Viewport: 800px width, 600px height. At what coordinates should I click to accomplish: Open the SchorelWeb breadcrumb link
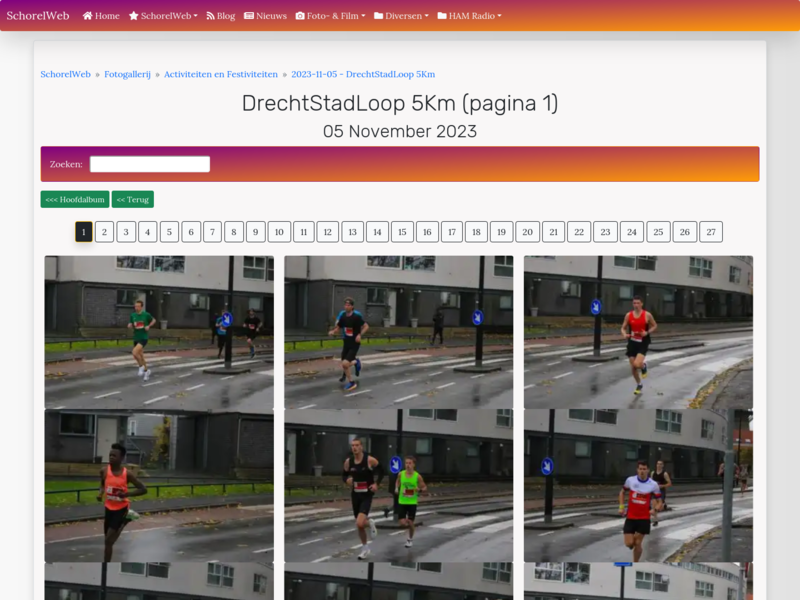pos(65,74)
